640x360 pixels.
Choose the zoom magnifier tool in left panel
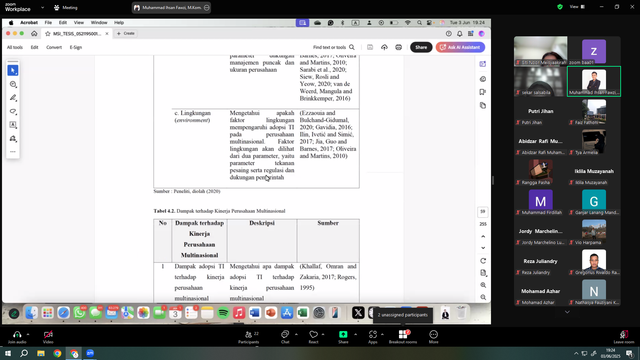pyautogui.click(x=13, y=84)
